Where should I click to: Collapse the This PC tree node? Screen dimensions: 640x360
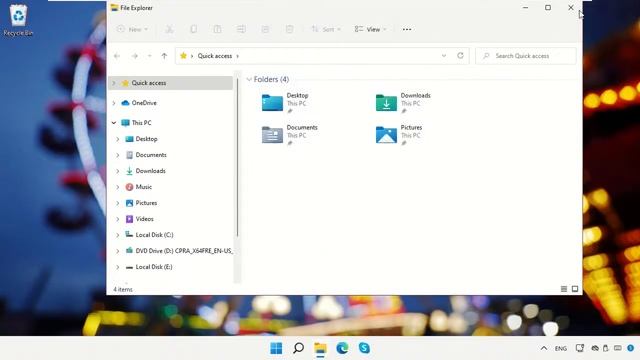[x=114, y=122]
